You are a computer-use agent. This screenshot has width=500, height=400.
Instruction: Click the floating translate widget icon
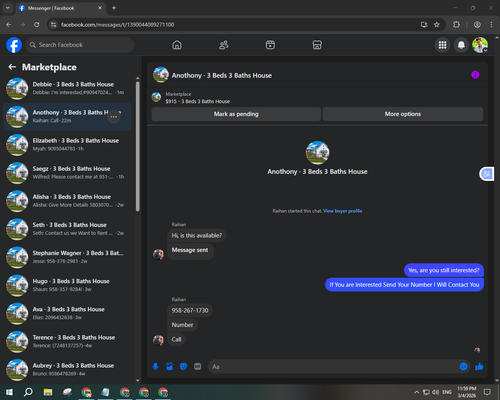click(x=487, y=174)
